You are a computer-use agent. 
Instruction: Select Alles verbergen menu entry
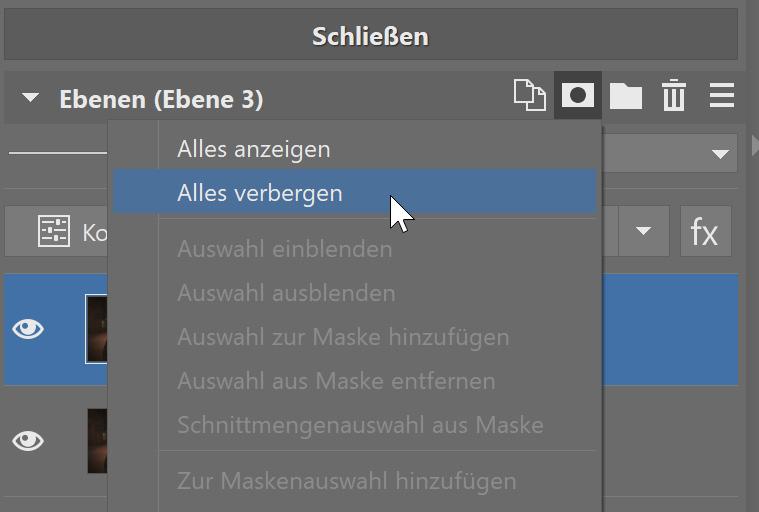coord(259,193)
